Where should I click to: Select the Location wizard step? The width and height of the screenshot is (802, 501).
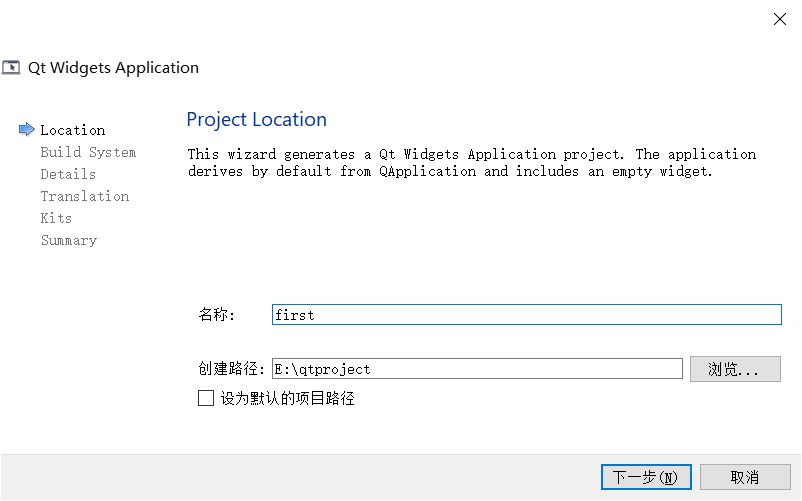point(72,130)
